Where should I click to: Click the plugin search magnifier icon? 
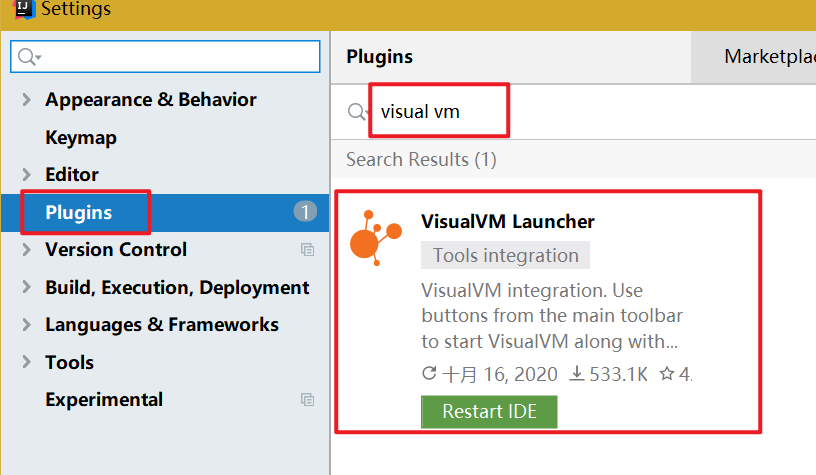coord(357,111)
